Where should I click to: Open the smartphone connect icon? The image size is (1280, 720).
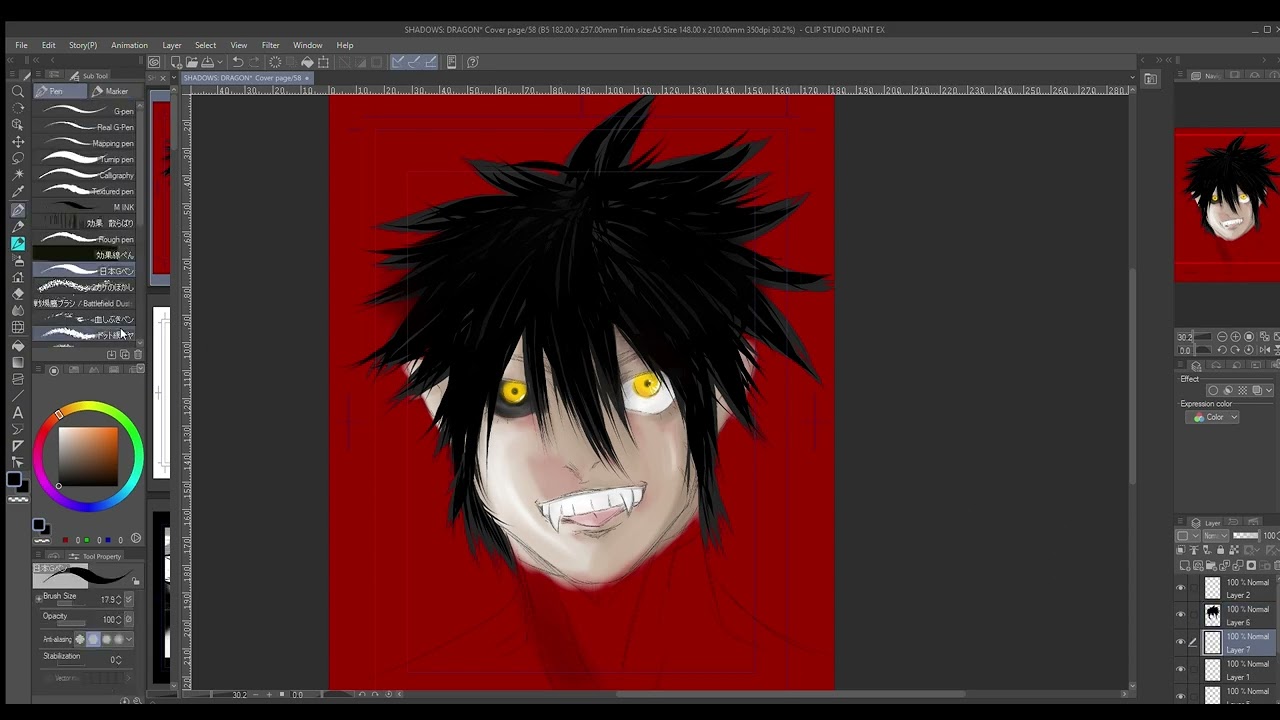pyautogui.click(x=451, y=62)
